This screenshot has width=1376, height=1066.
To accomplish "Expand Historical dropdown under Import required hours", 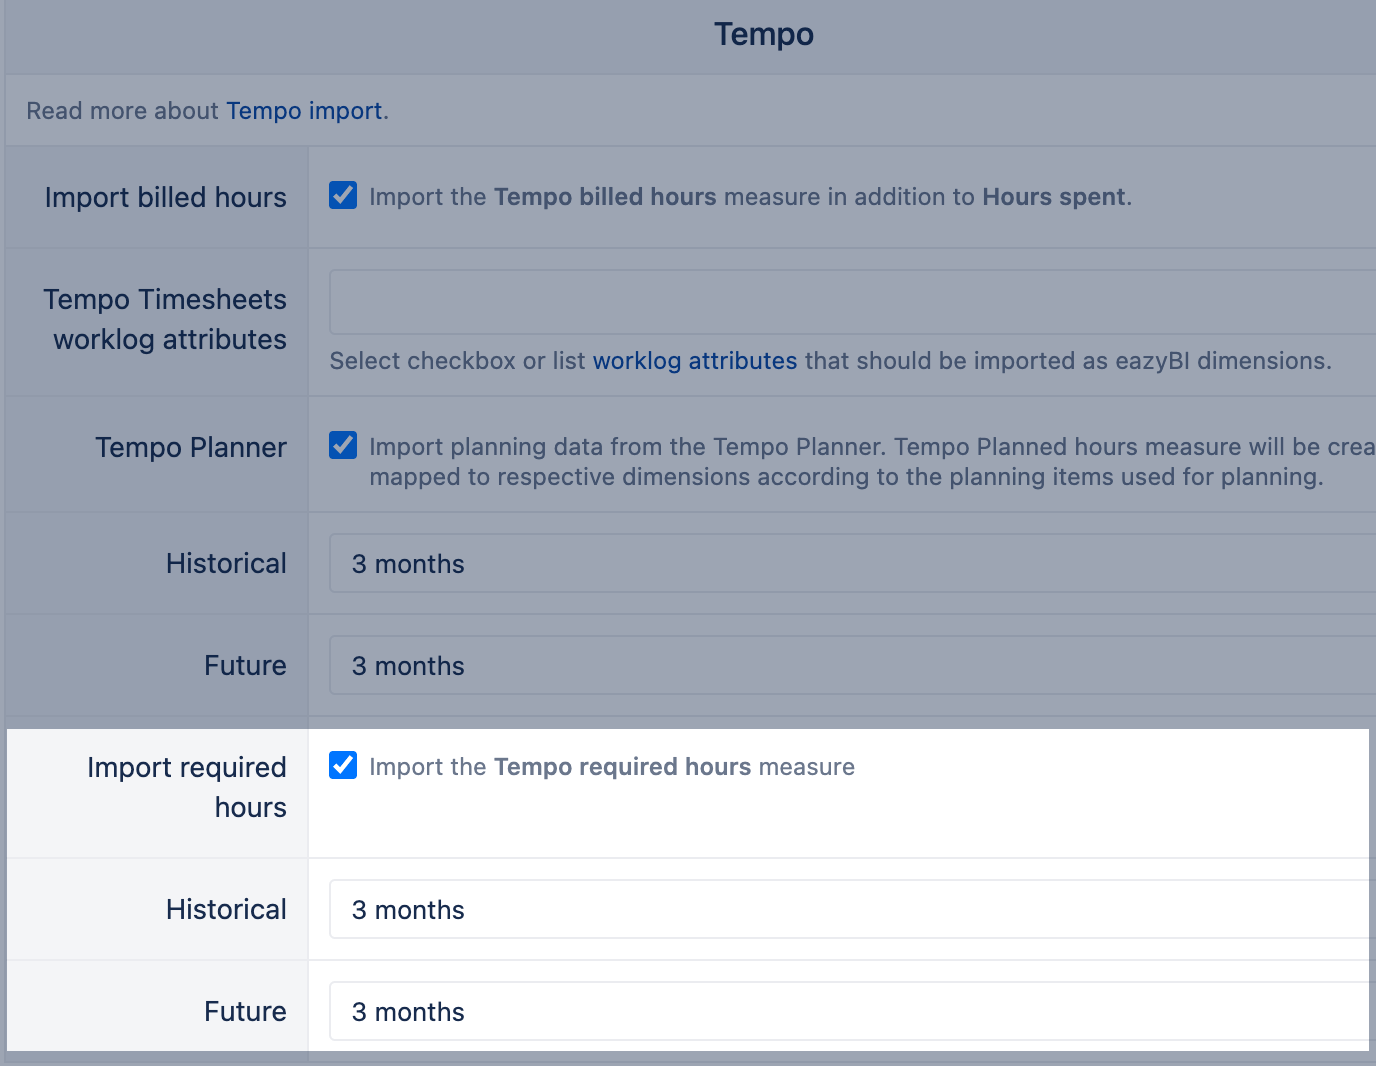I will pyautogui.click(x=850, y=910).
